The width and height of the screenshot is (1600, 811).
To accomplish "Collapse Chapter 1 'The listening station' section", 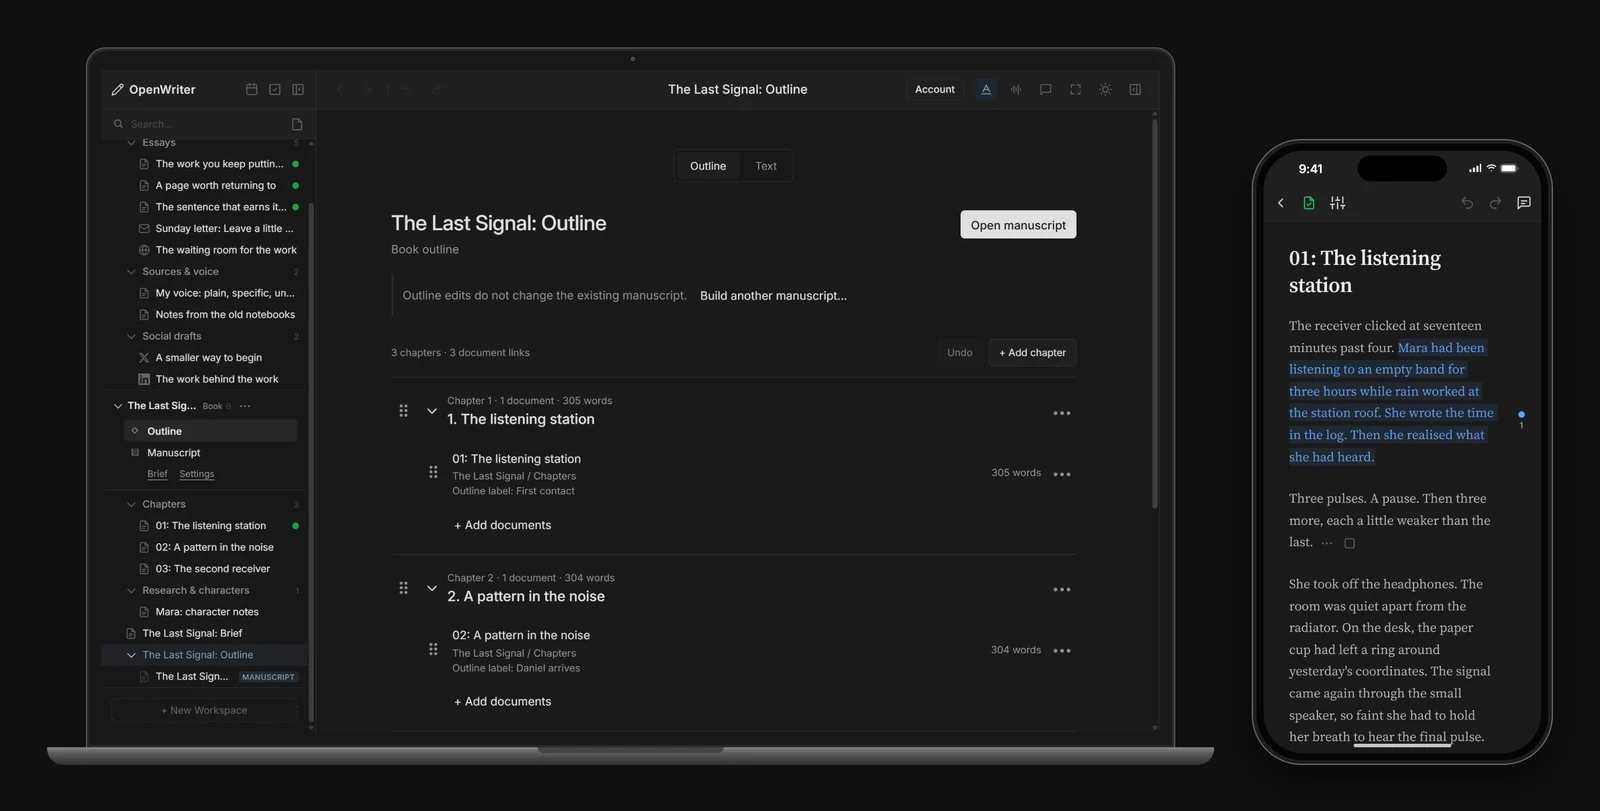I will [432, 411].
